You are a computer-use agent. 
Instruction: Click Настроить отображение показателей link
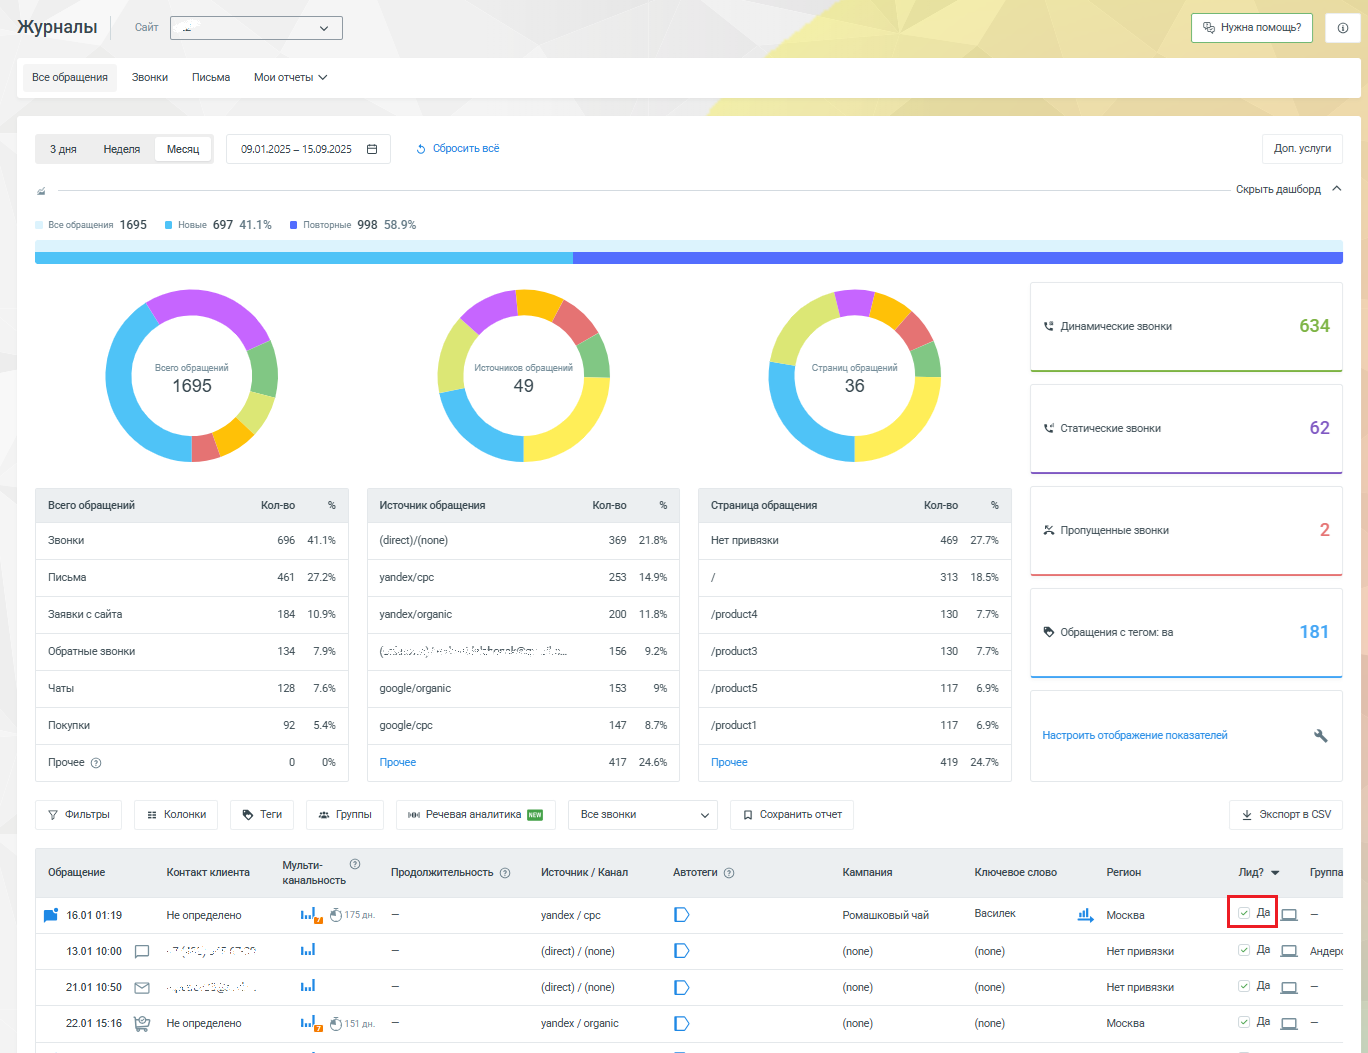[x=1135, y=735]
